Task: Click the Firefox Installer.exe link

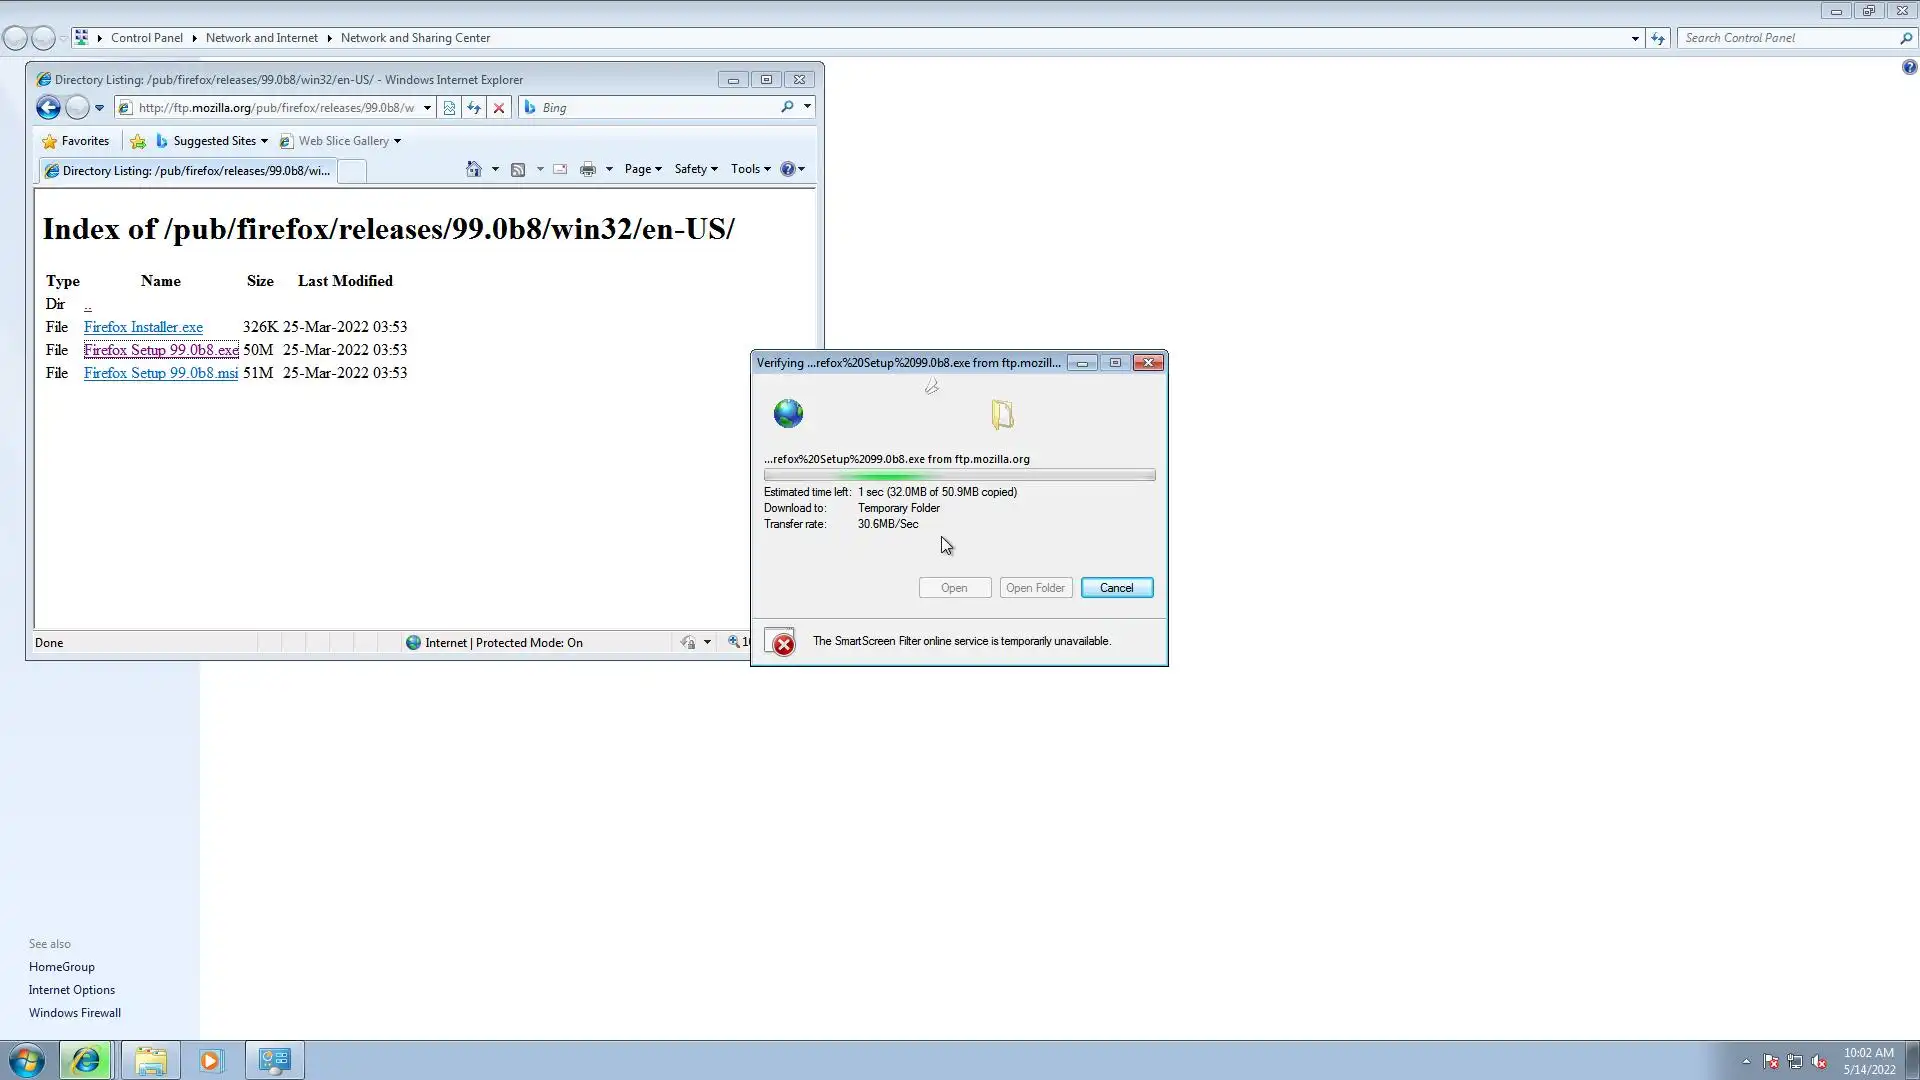Action: (x=143, y=327)
